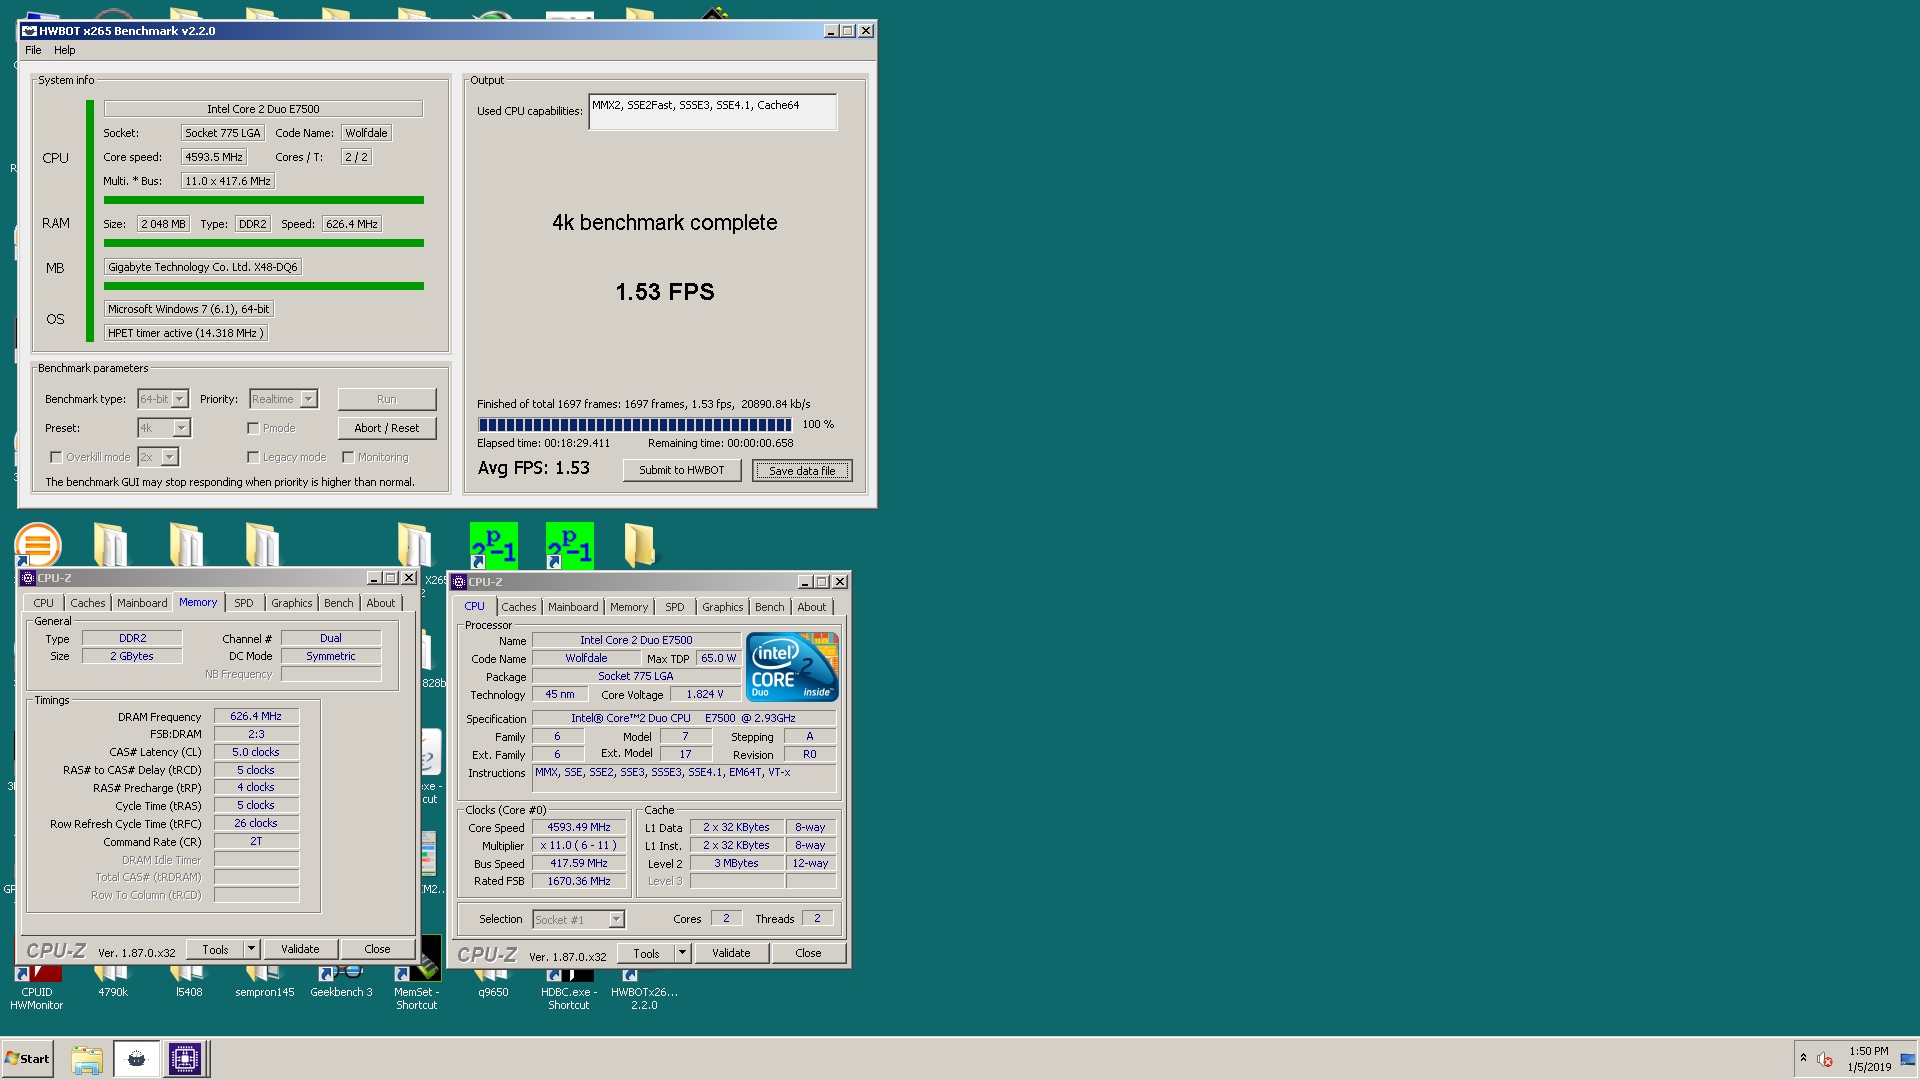Switch to SPD tab in left CPU-Z
The image size is (1920, 1080).
(x=244, y=603)
